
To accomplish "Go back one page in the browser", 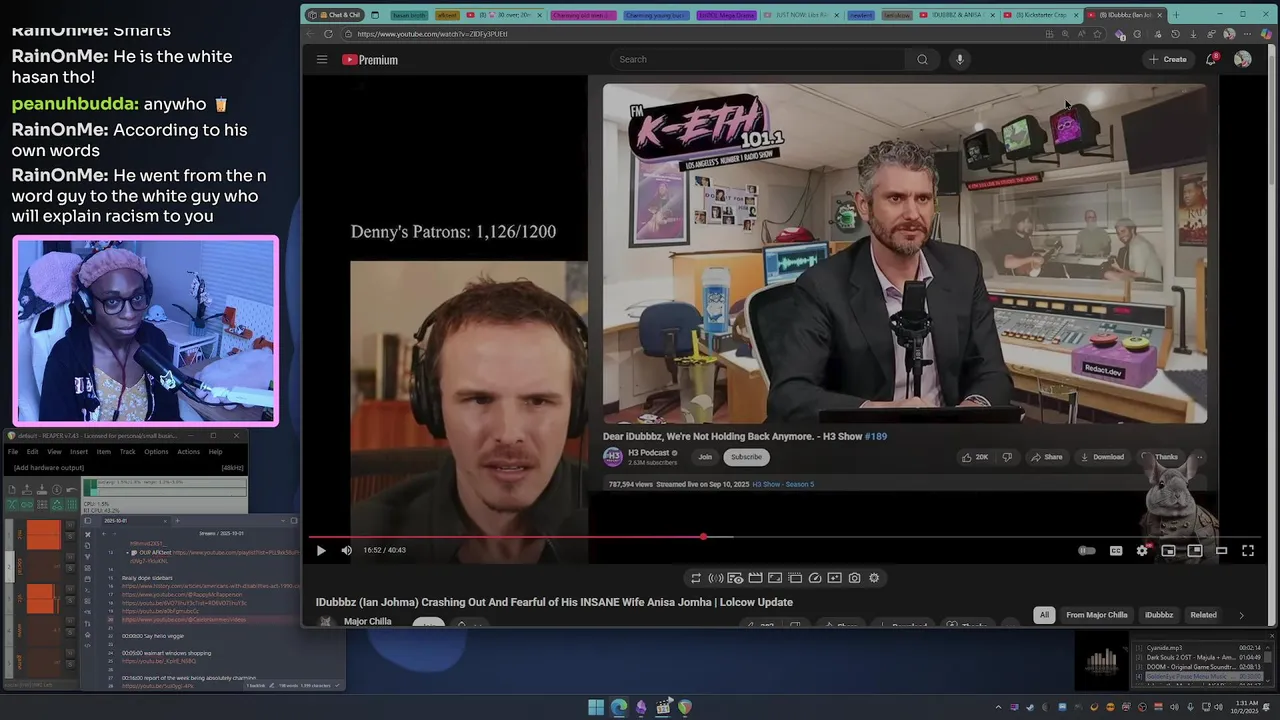I will point(310,33).
